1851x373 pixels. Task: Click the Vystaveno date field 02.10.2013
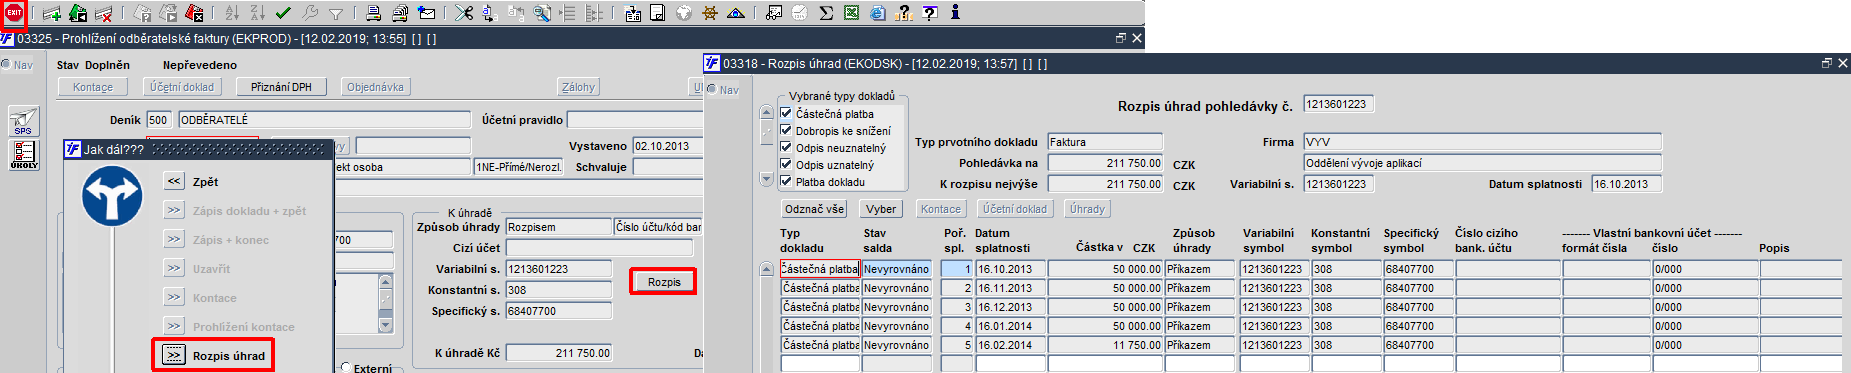click(668, 146)
